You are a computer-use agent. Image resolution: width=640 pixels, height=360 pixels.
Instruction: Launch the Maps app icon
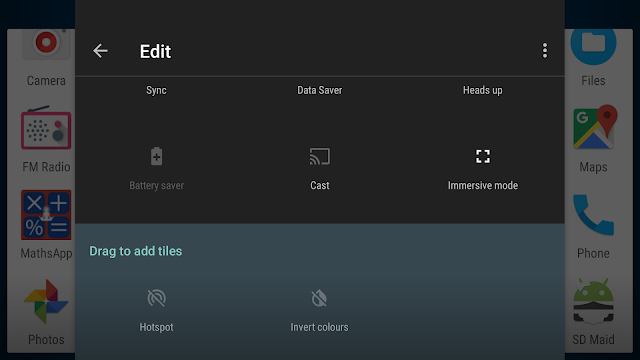pyautogui.click(x=596, y=127)
